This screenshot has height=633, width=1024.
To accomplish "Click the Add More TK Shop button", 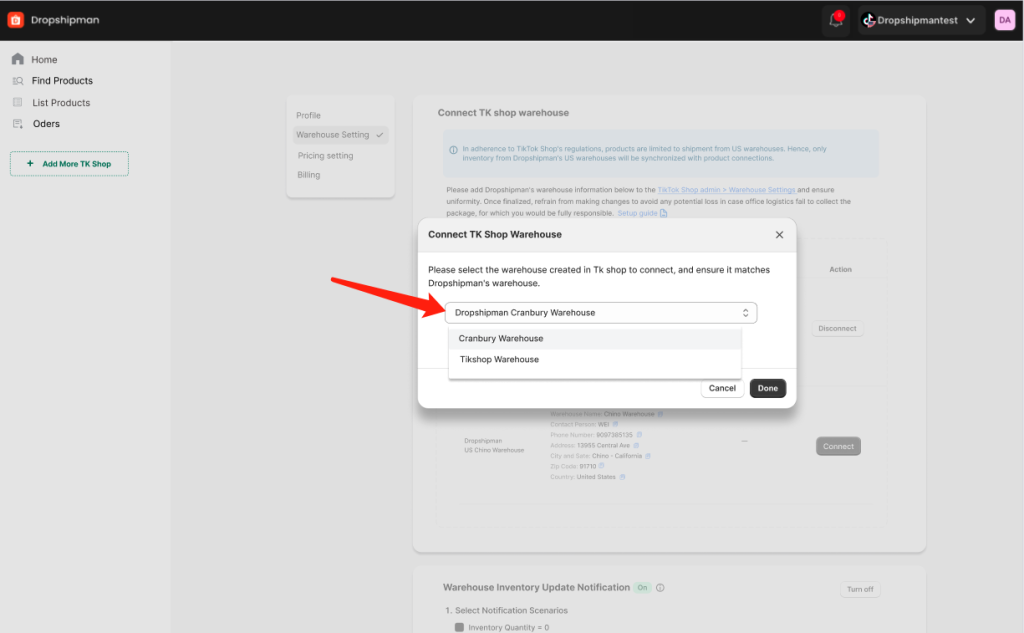I will pyautogui.click(x=69, y=164).
